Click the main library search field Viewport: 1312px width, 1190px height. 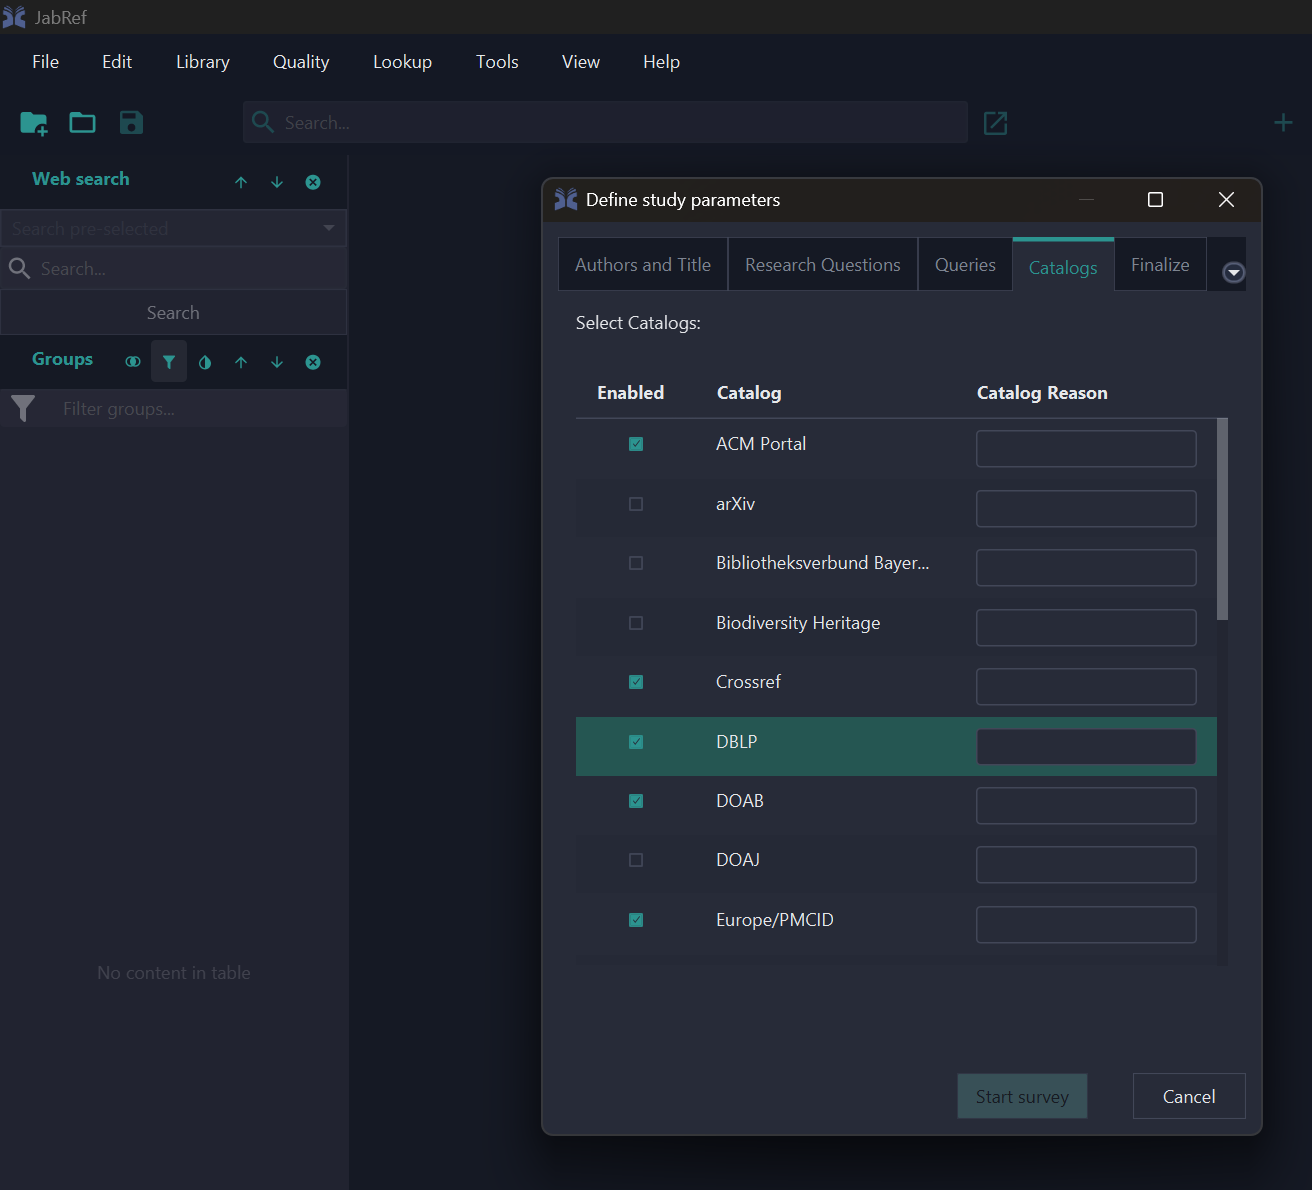(x=605, y=122)
